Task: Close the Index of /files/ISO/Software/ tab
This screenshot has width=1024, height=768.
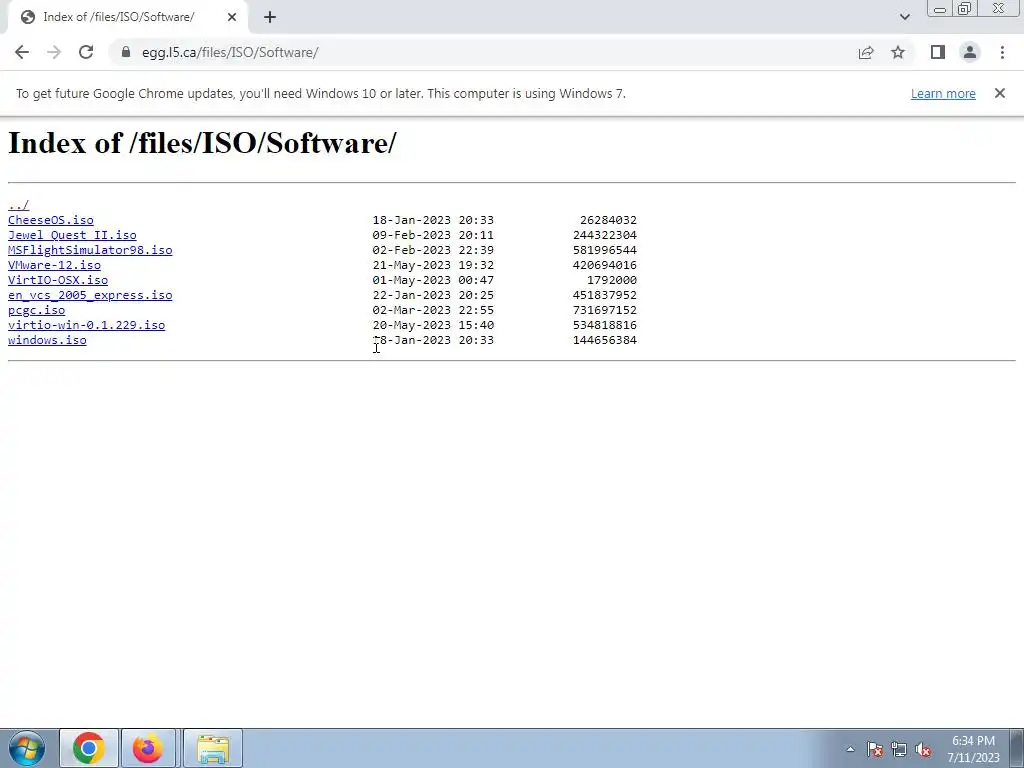Action: click(x=232, y=17)
